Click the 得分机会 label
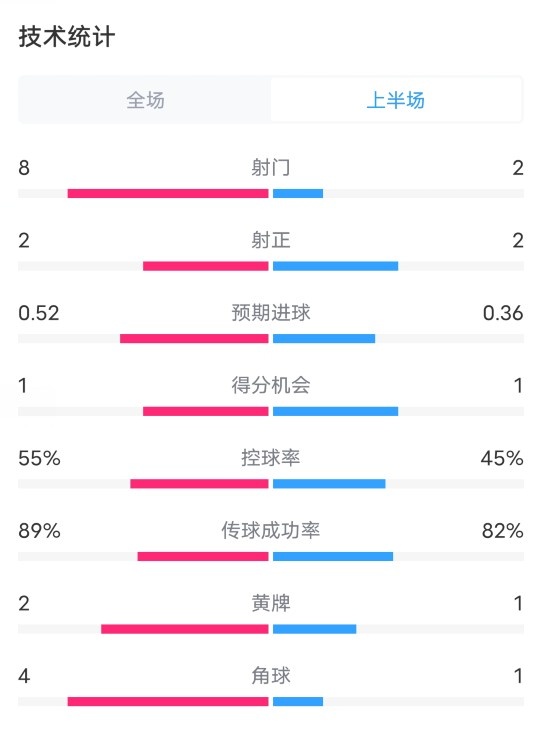Screen dimensions: 539x734 271,385
